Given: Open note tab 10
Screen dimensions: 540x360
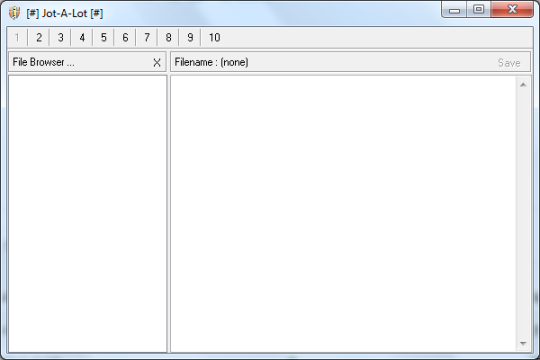Looking at the screenshot, I should [215, 38].
